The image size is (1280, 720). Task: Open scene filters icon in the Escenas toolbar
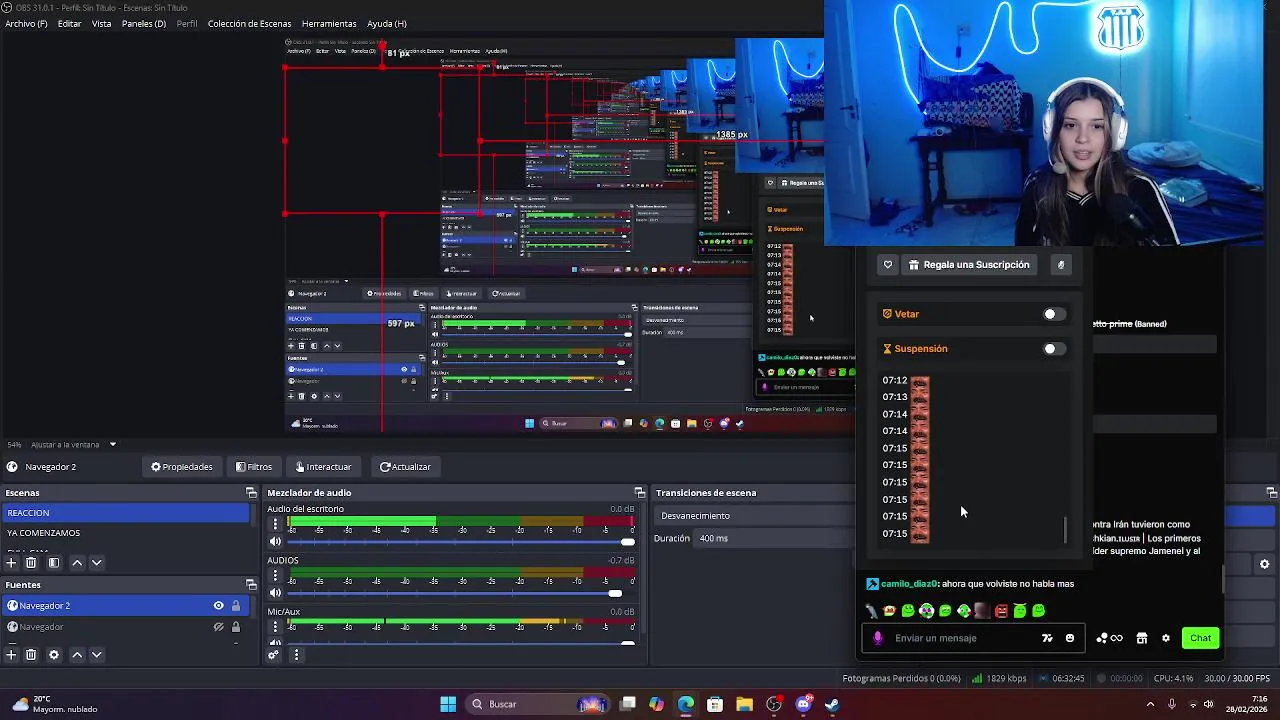[54, 563]
